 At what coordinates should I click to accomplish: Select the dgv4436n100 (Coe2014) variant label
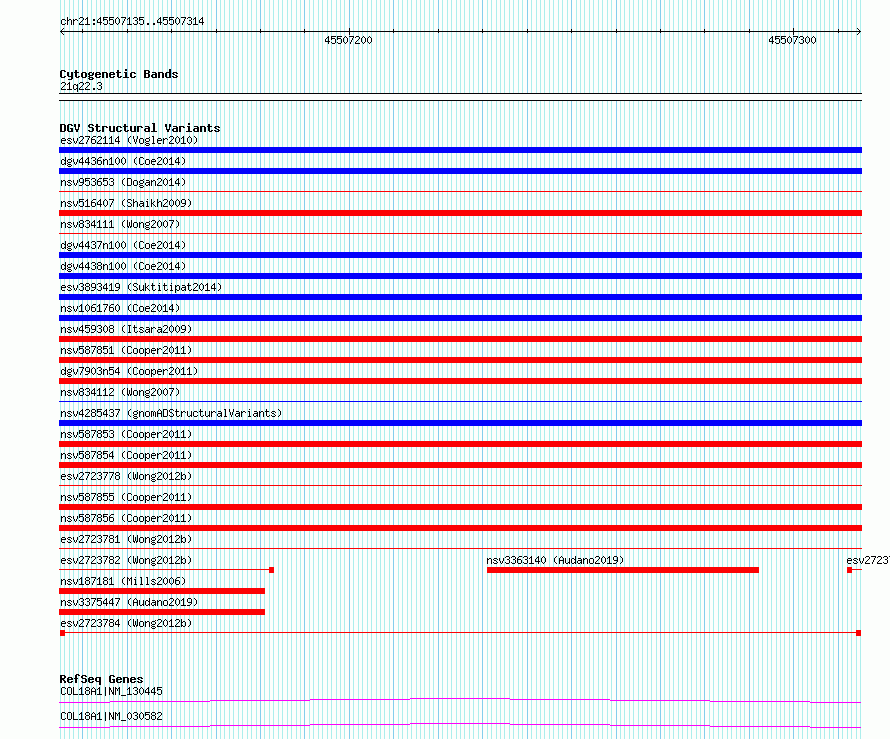123,161
